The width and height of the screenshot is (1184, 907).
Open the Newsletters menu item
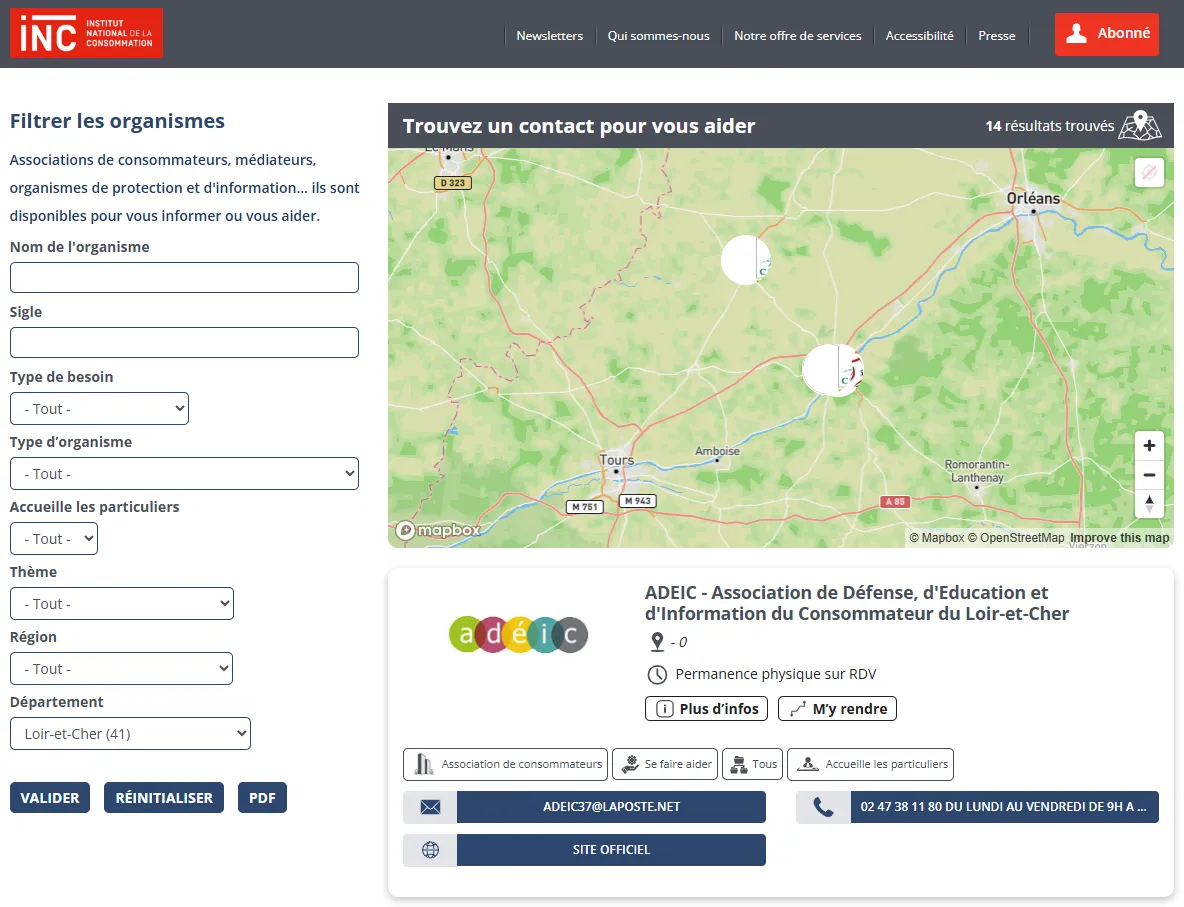tap(550, 35)
